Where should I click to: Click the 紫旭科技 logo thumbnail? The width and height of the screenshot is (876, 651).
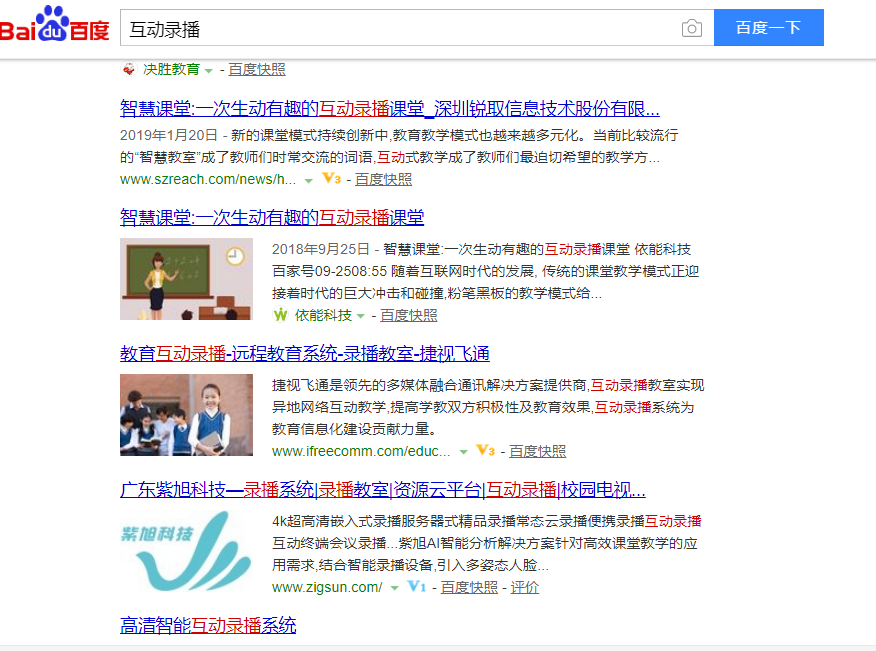point(186,551)
